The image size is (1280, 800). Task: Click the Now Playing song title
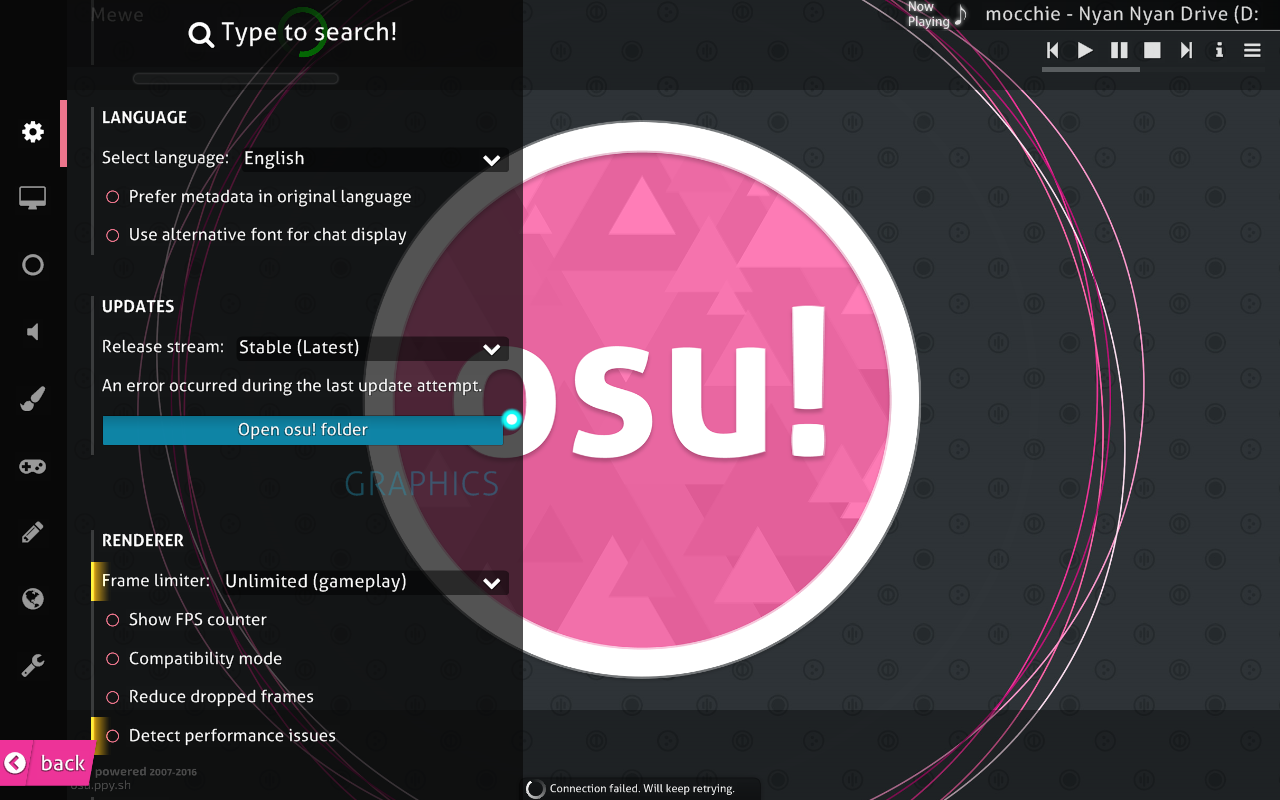(x=1120, y=14)
